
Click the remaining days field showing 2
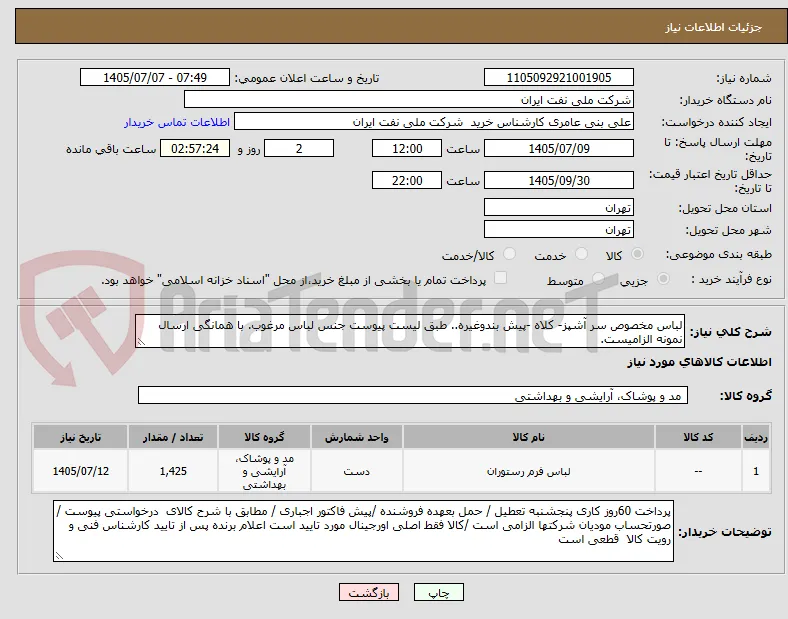(299, 149)
